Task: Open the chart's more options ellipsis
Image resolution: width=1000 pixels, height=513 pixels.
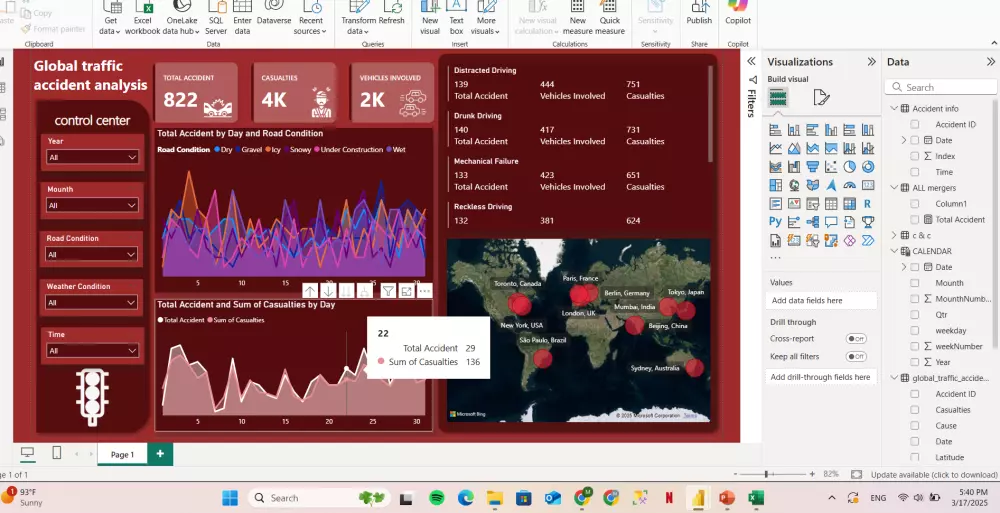Action: click(x=425, y=291)
